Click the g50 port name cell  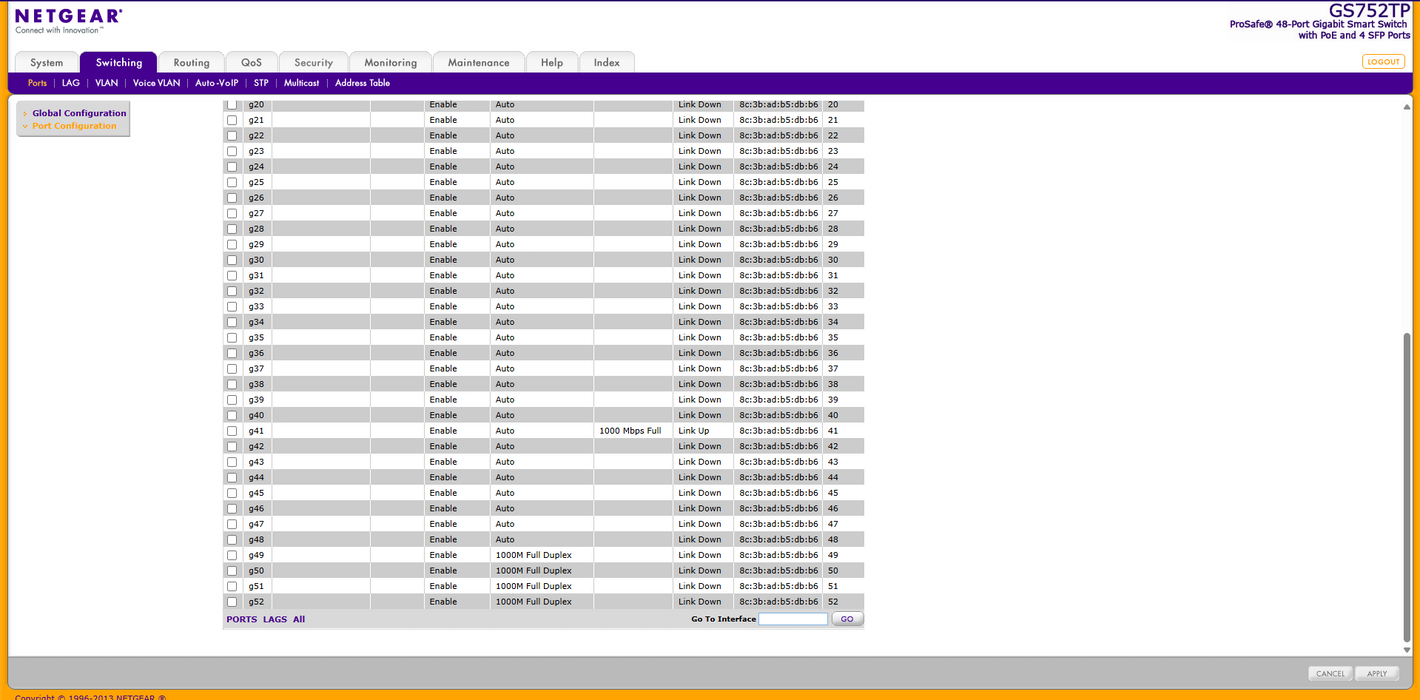pyautogui.click(x=257, y=571)
